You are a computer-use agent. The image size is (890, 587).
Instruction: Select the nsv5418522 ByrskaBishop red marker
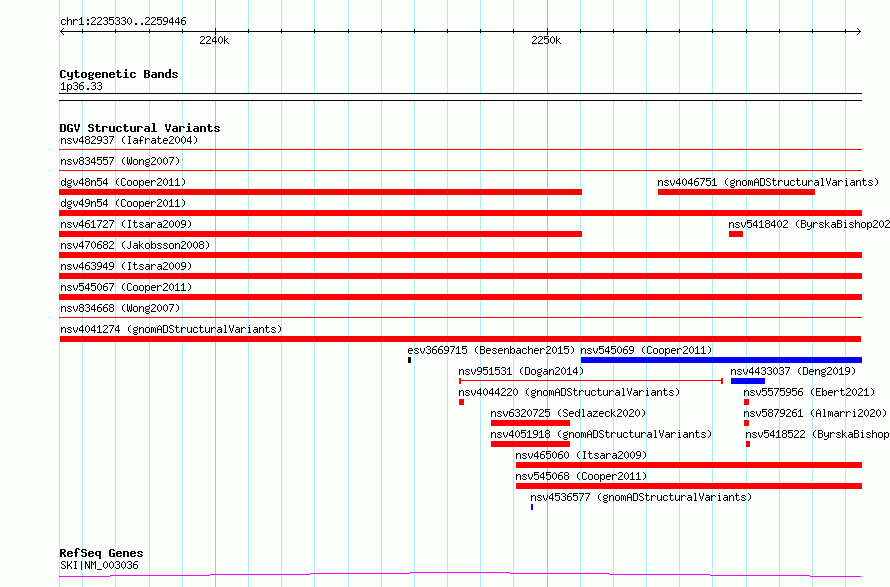click(x=748, y=444)
